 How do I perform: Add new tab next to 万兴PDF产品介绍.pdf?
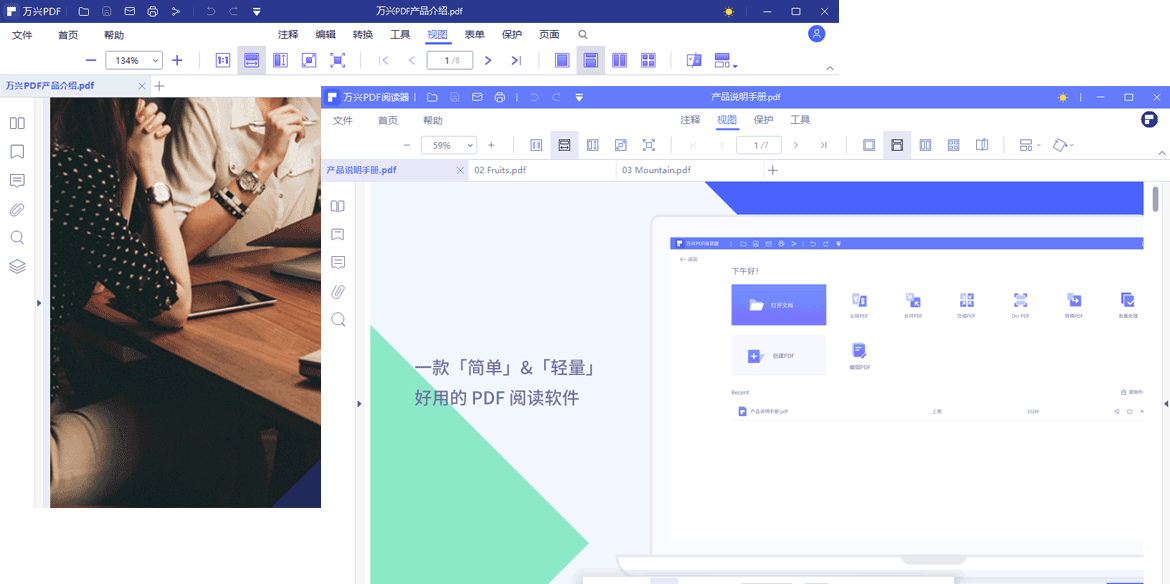[x=159, y=86]
